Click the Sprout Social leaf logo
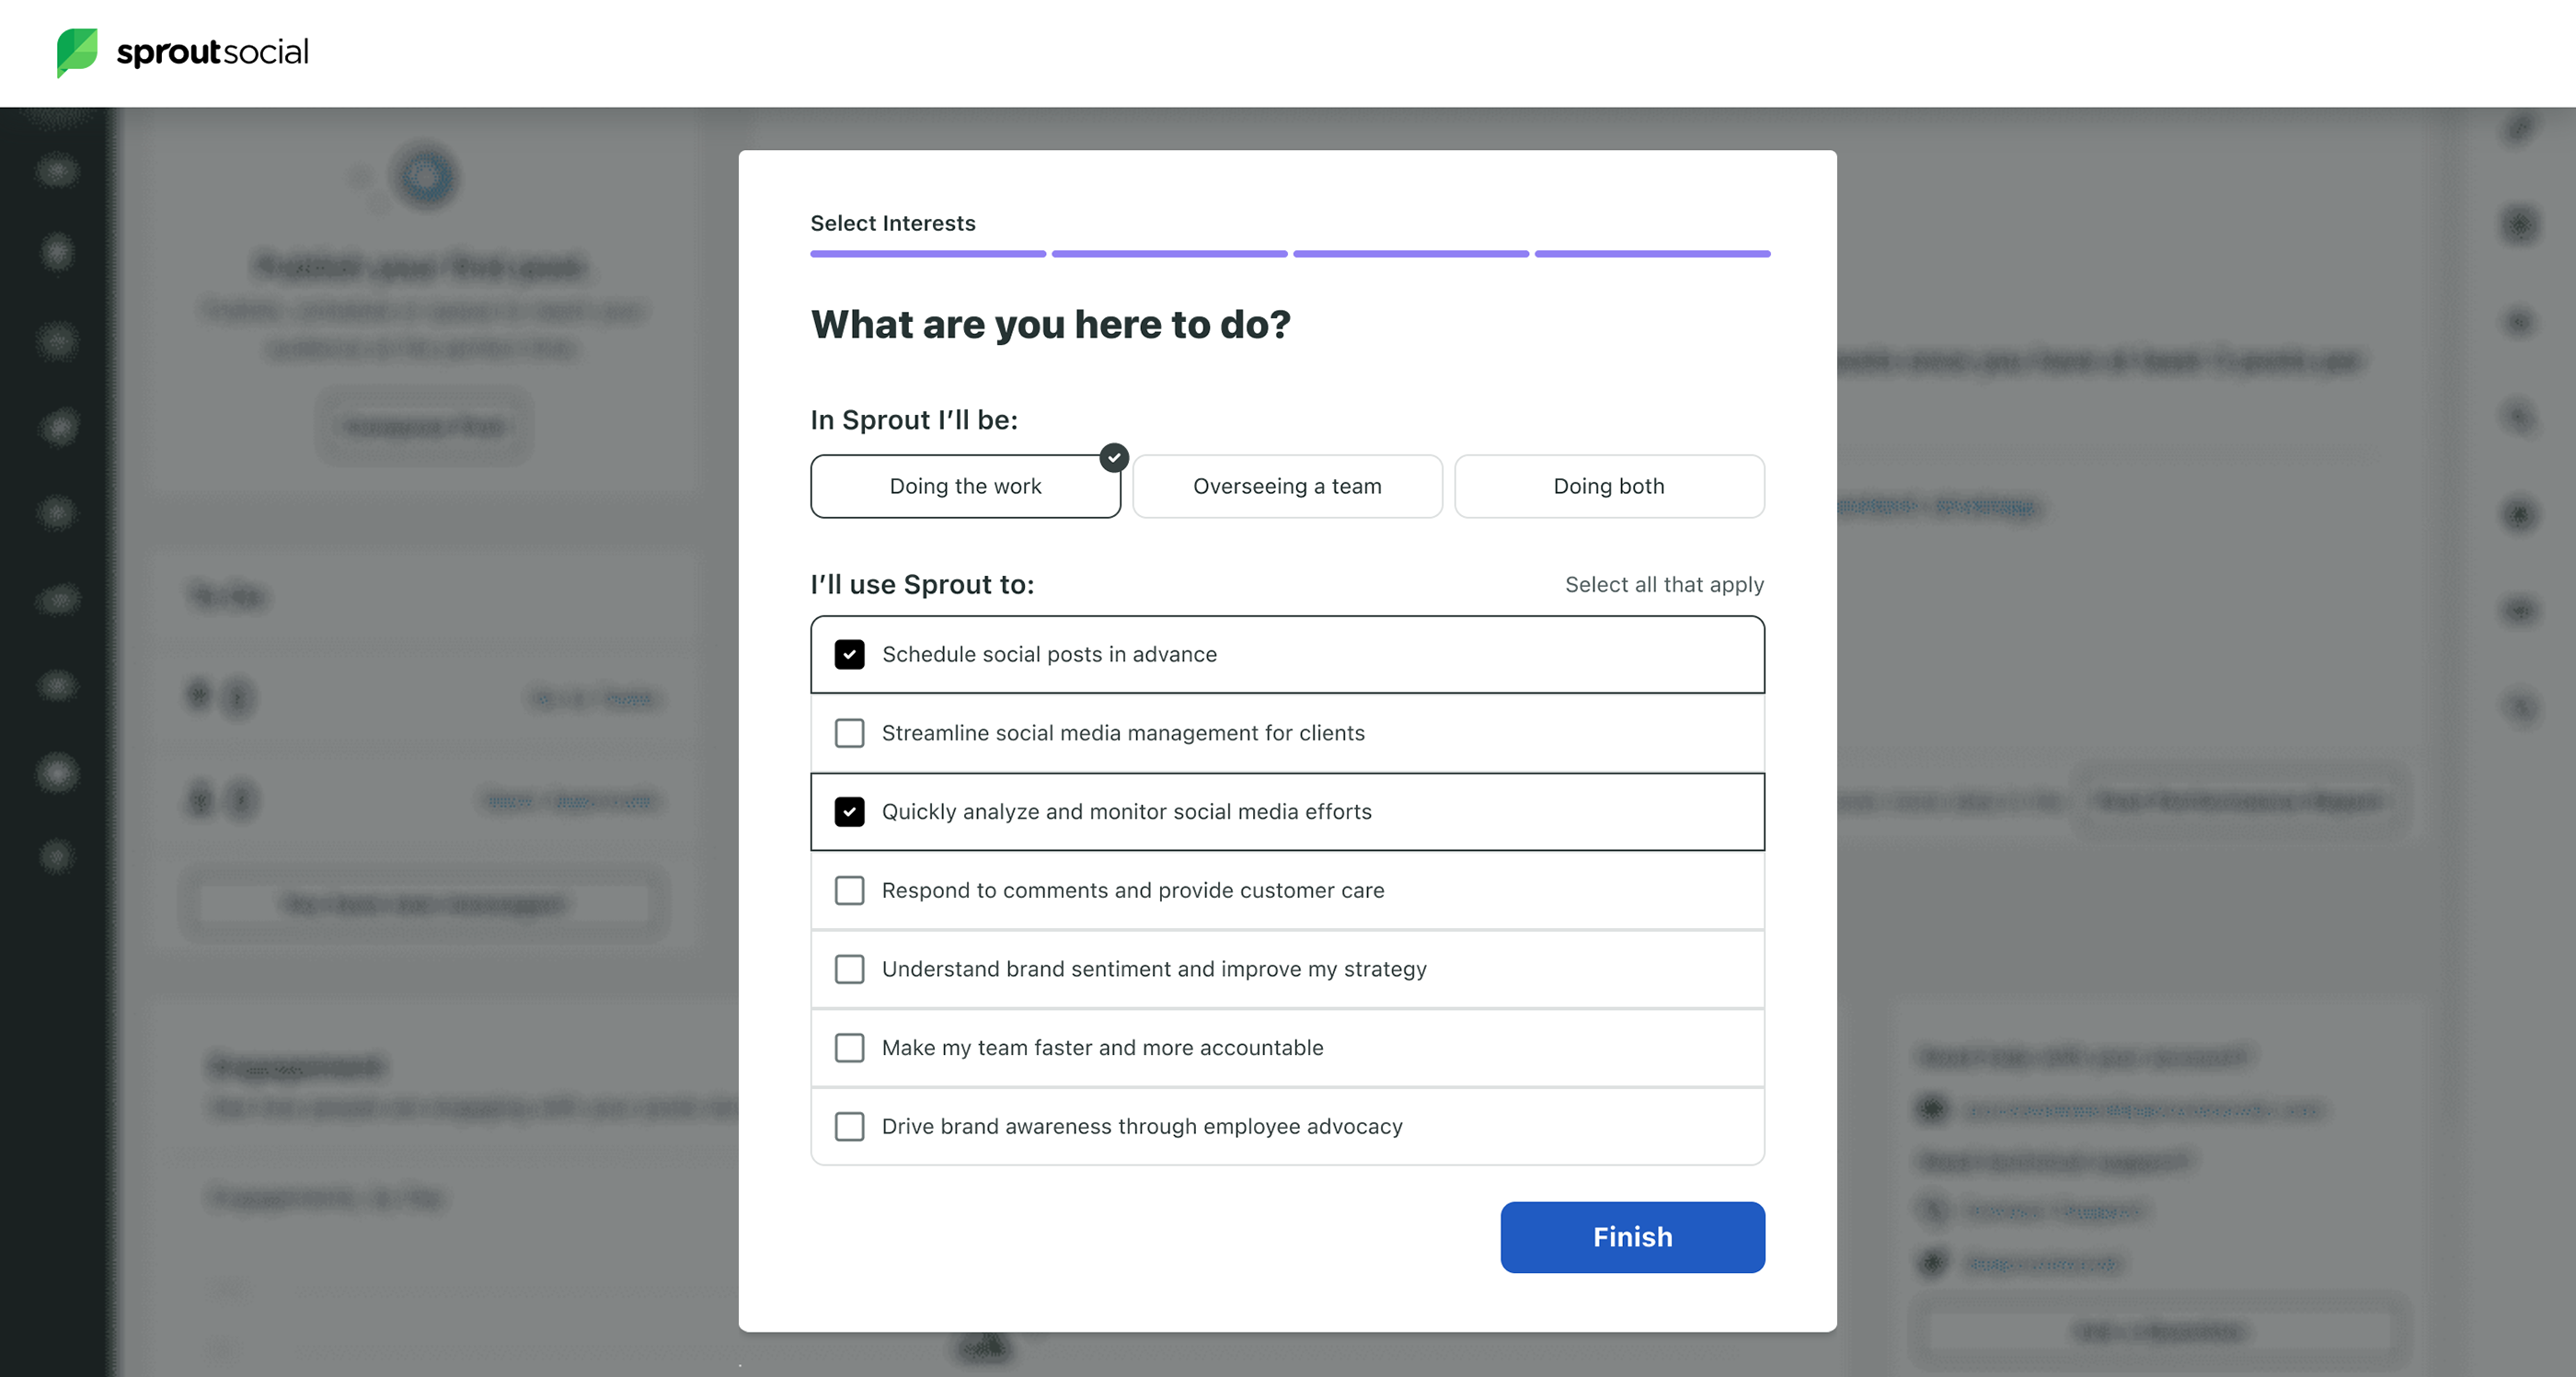The height and width of the screenshot is (1377, 2576). coord(77,52)
